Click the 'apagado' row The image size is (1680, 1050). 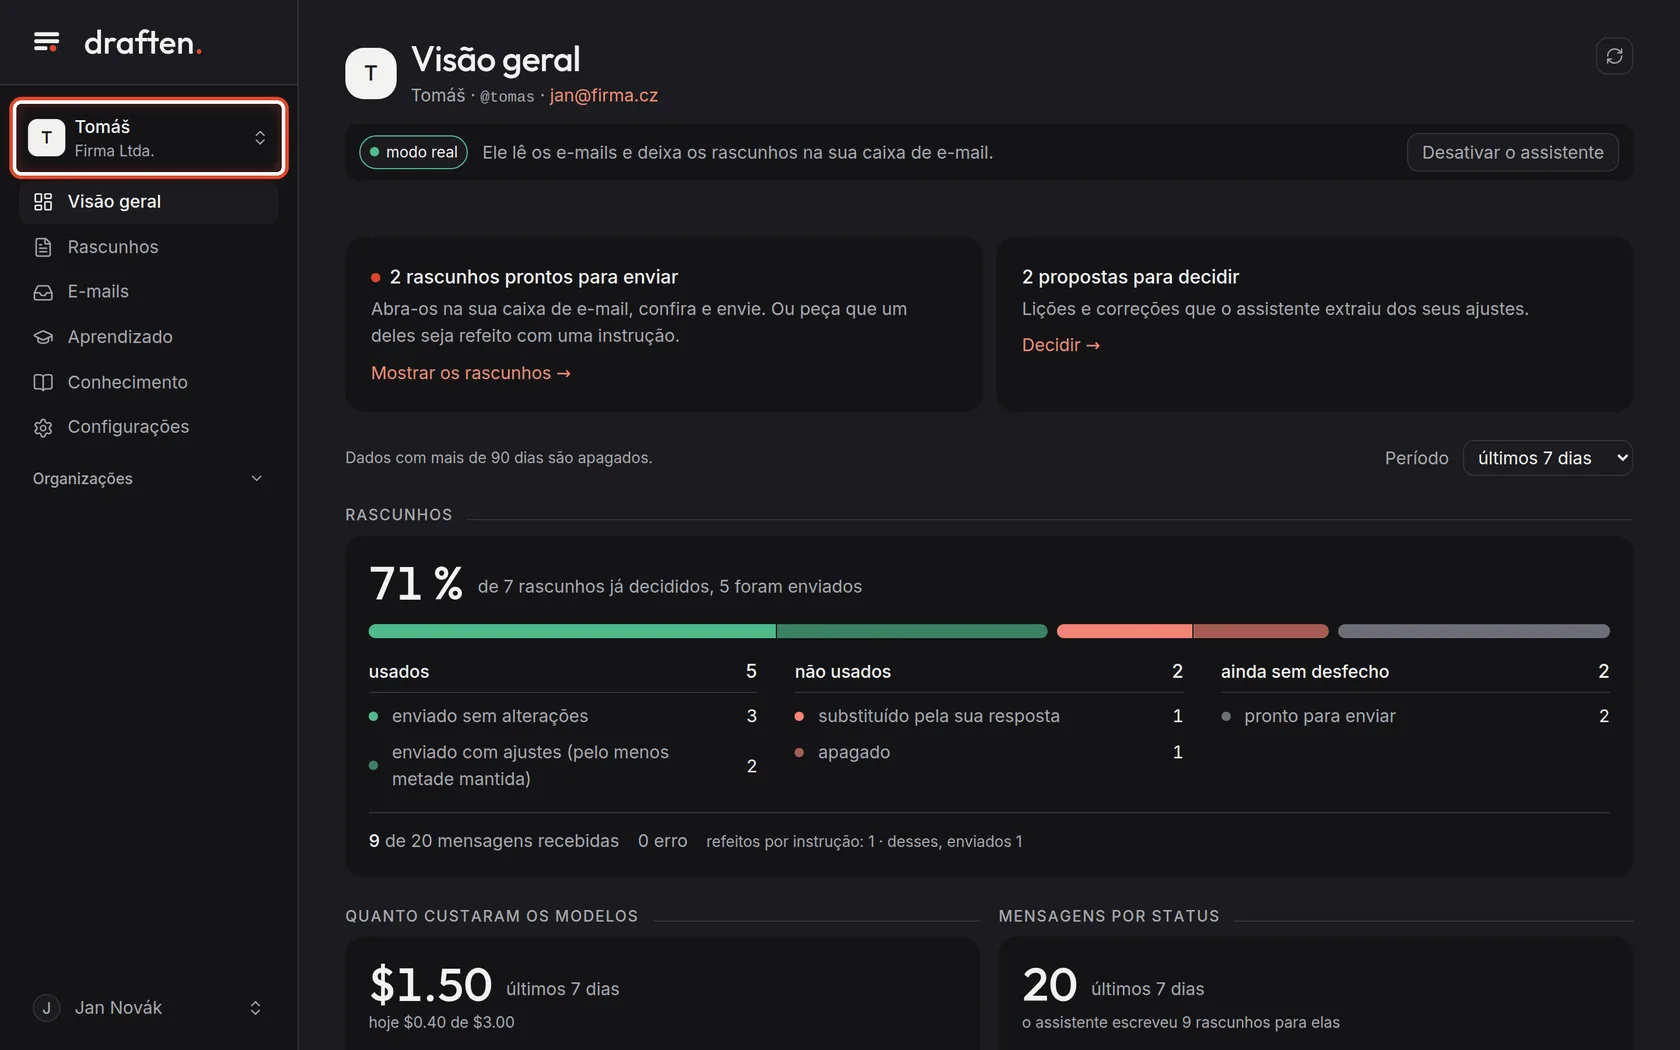click(x=989, y=752)
